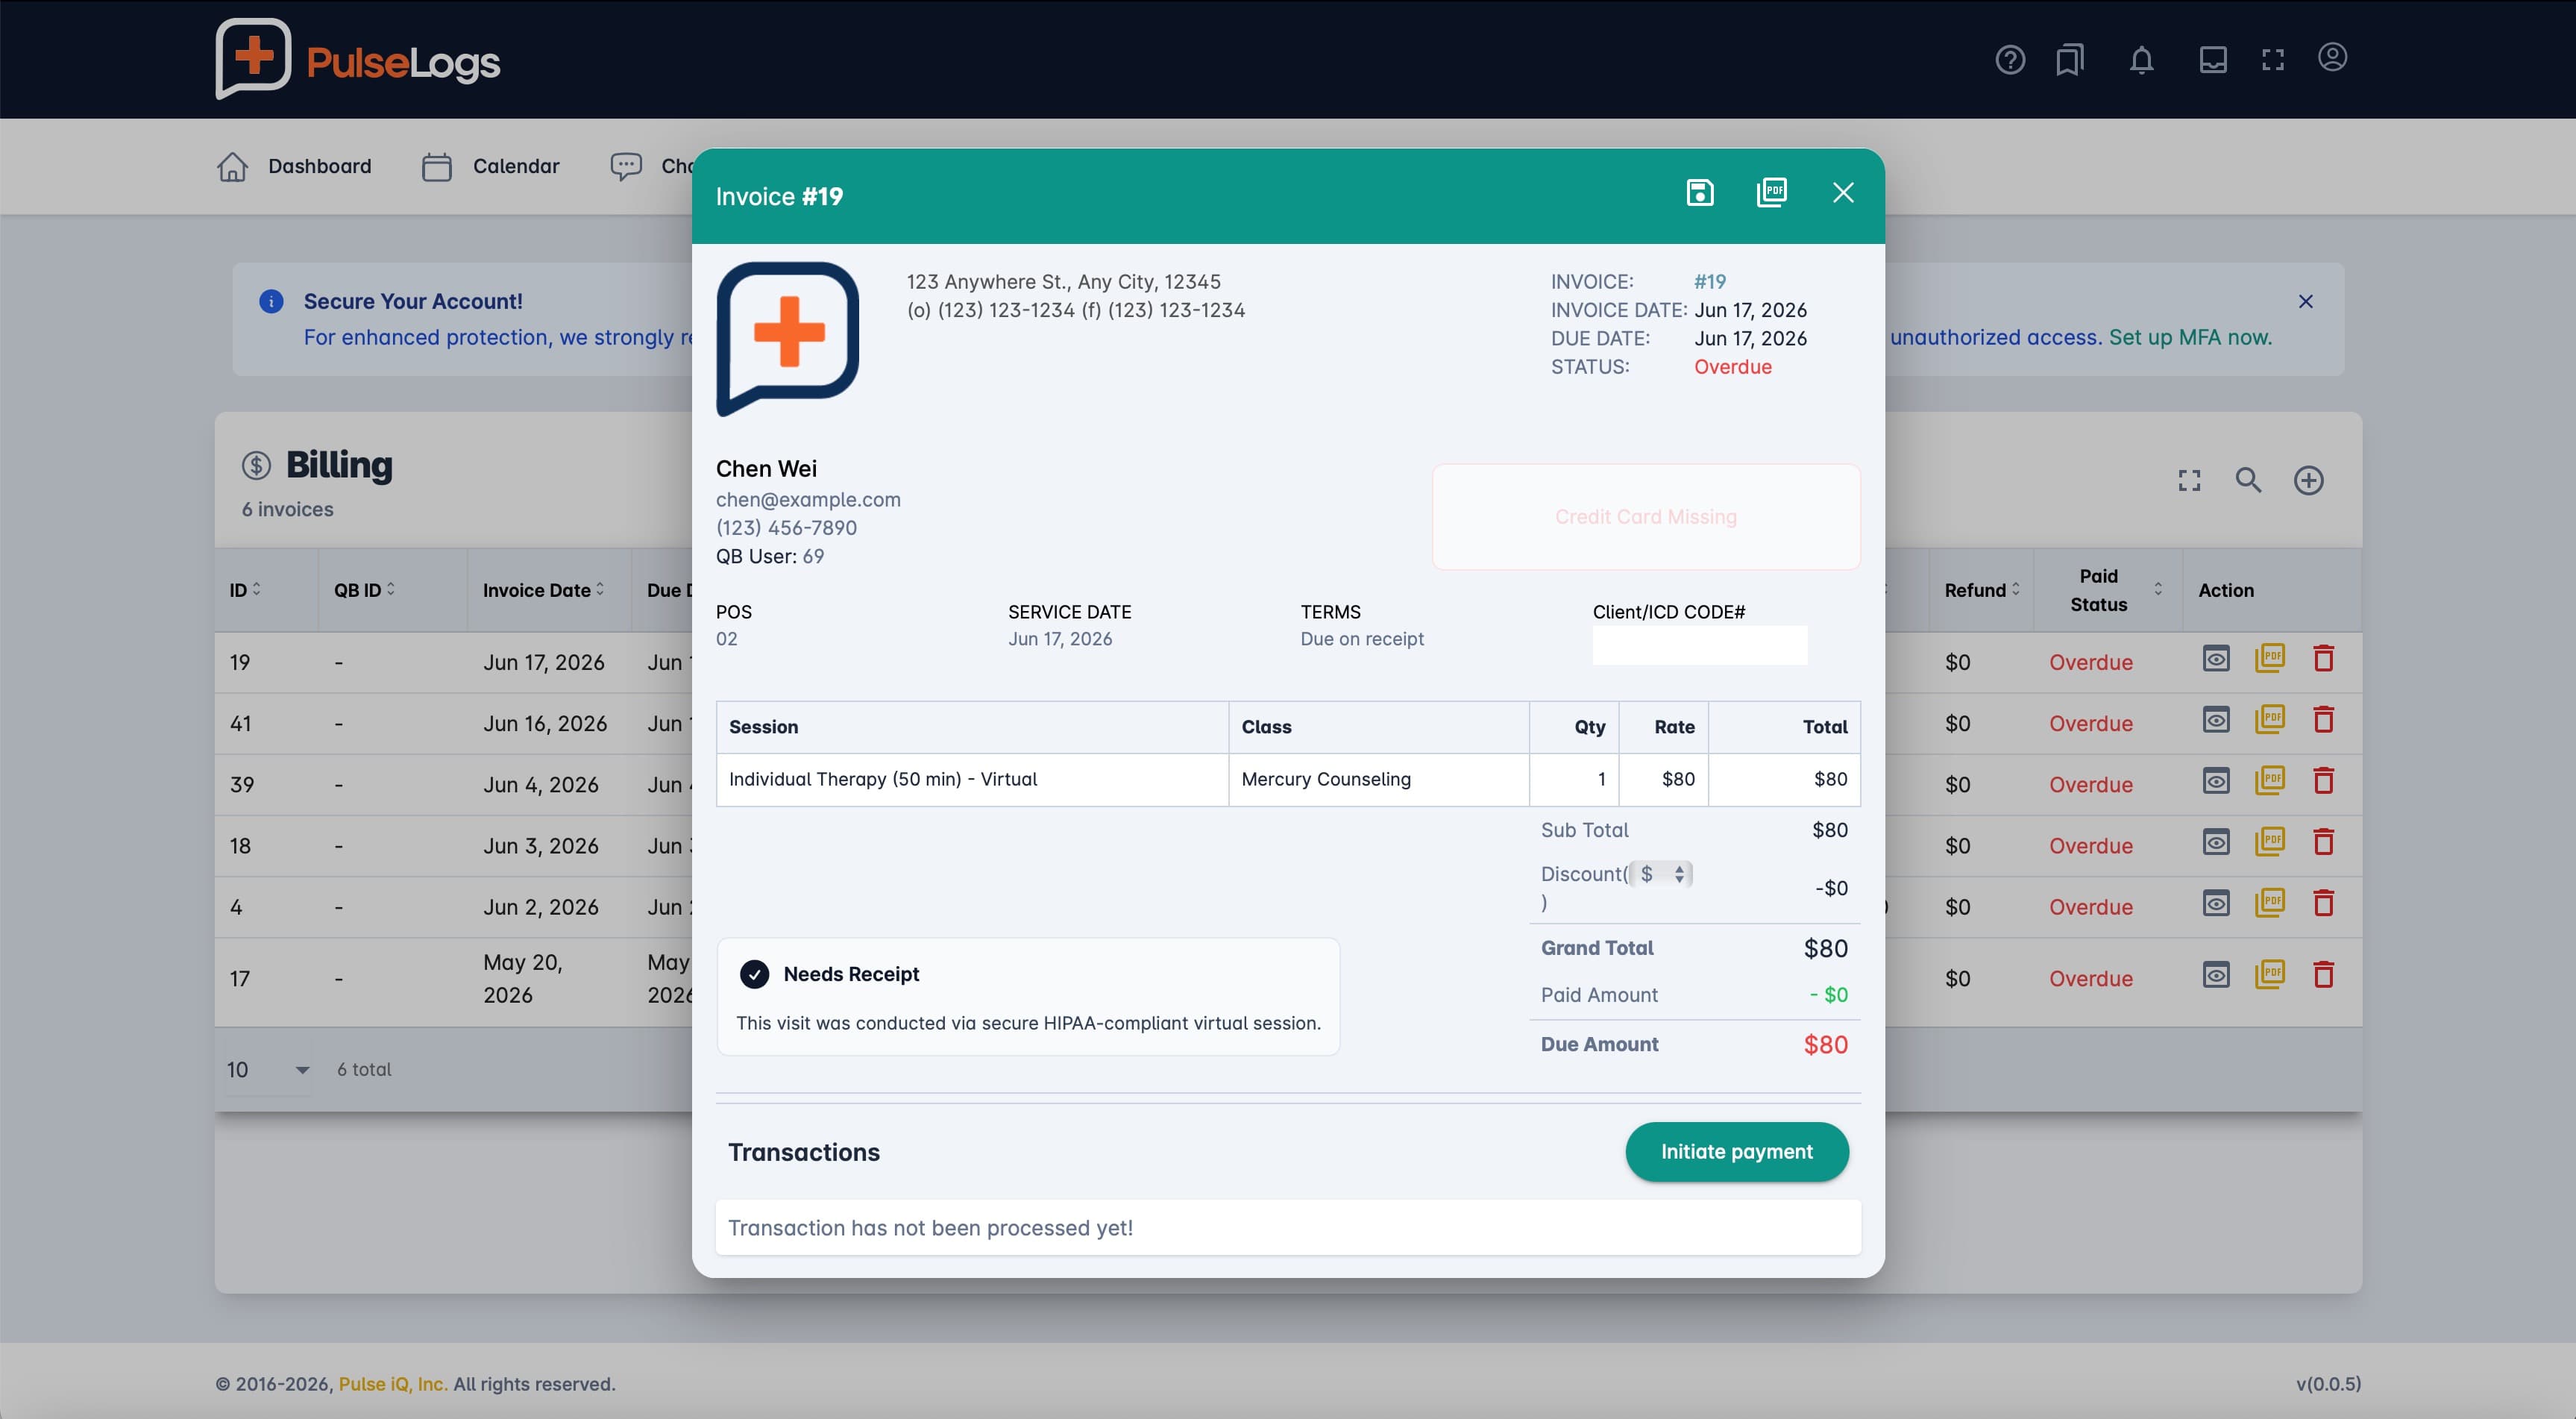
Task: Open the bookmarks icon in top bar
Action: 2070,60
